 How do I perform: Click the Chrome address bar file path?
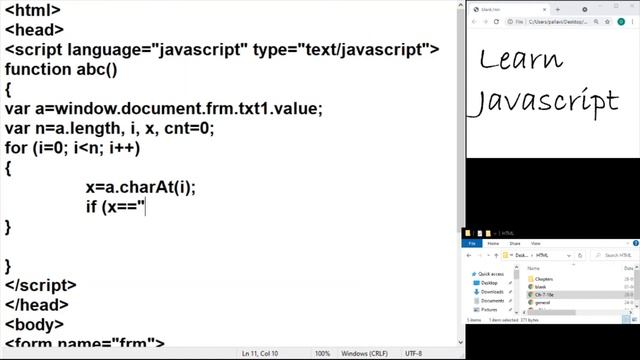(558, 22)
